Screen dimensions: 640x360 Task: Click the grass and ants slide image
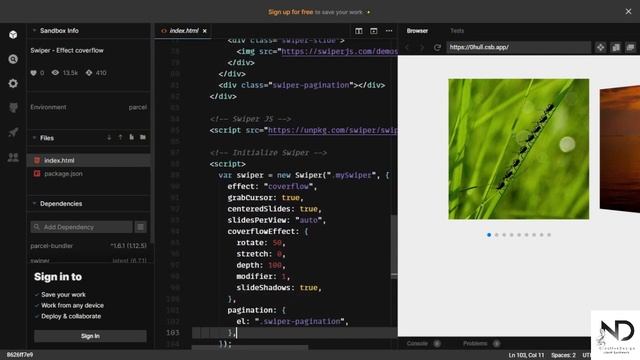point(519,149)
